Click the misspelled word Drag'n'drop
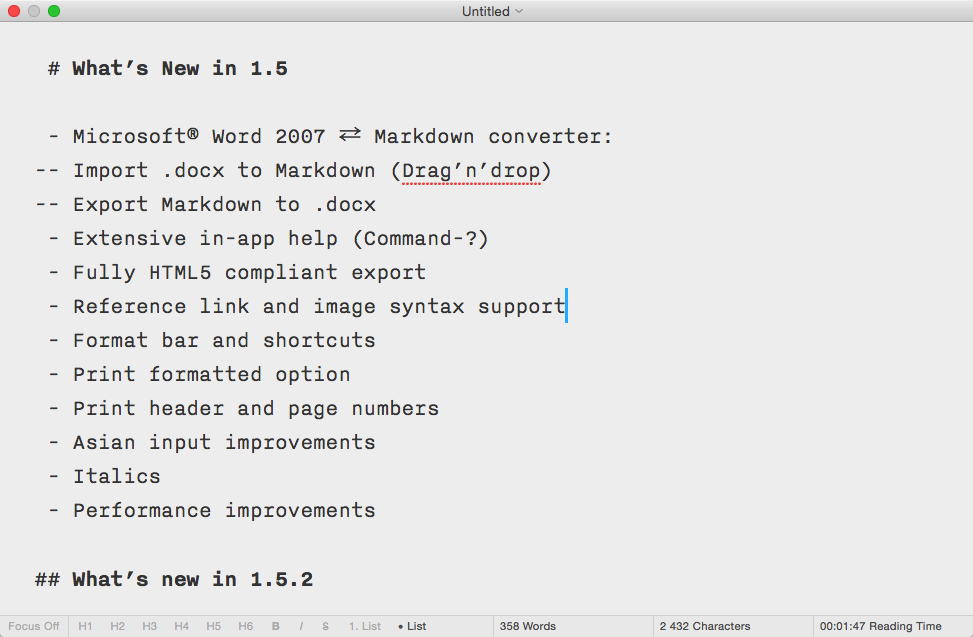The width and height of the screenshot is (973, 637). click(x=472, y=171)
